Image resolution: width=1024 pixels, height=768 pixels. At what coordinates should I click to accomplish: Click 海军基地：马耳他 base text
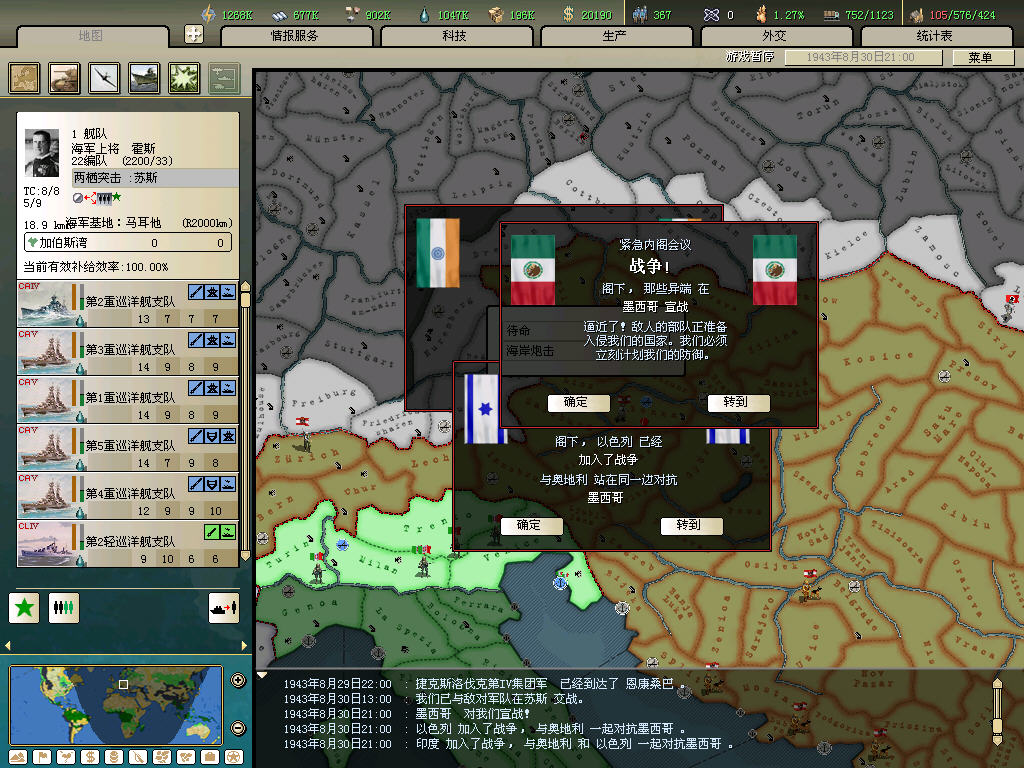[x=113, y=223]
